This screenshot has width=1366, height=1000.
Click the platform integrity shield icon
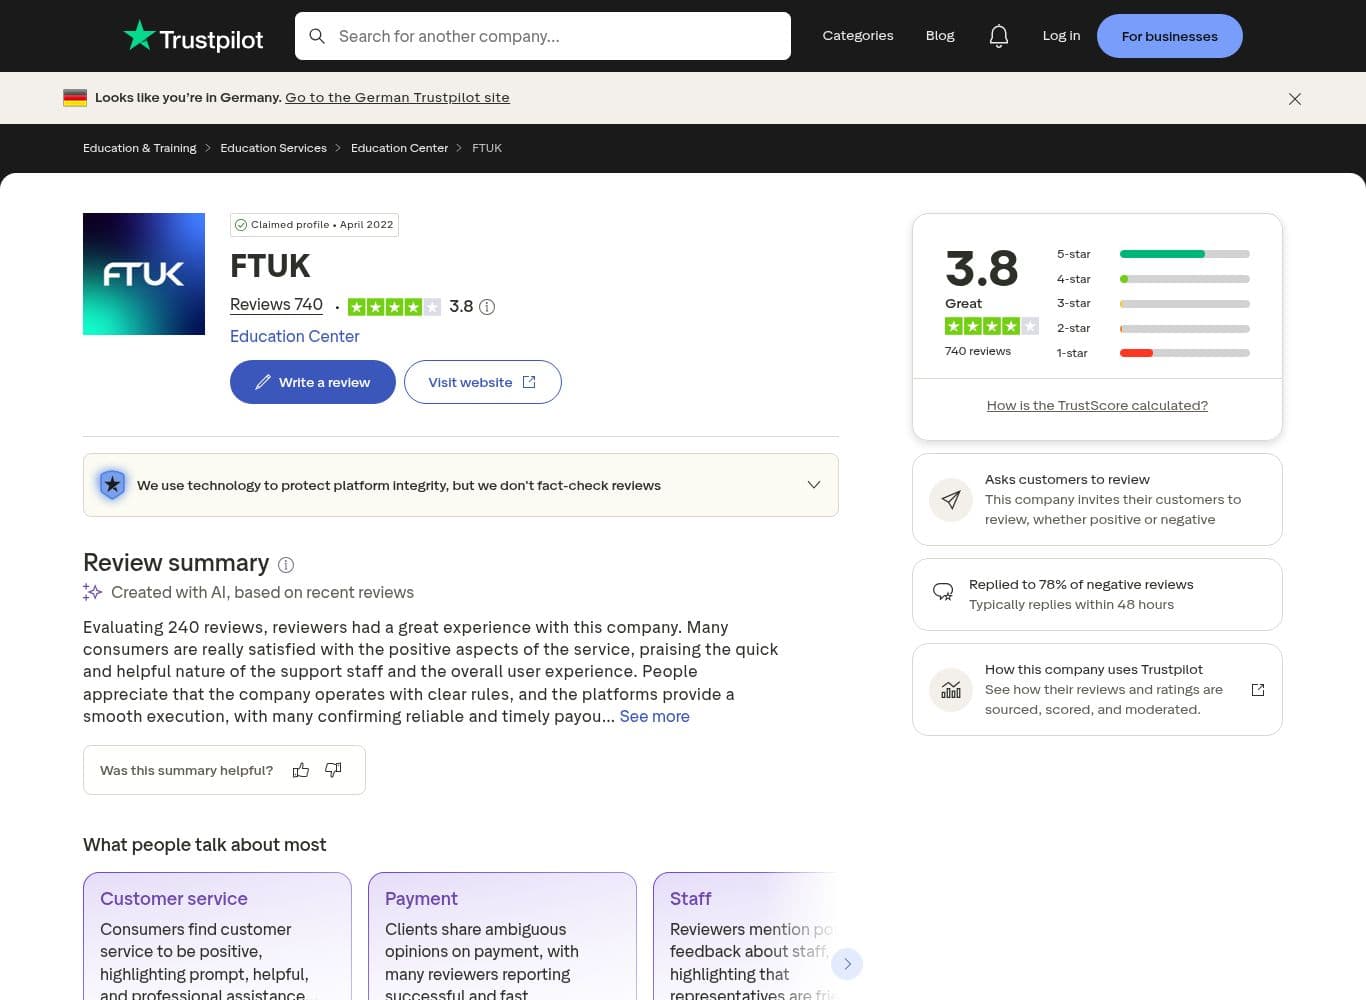coord(112,485)
